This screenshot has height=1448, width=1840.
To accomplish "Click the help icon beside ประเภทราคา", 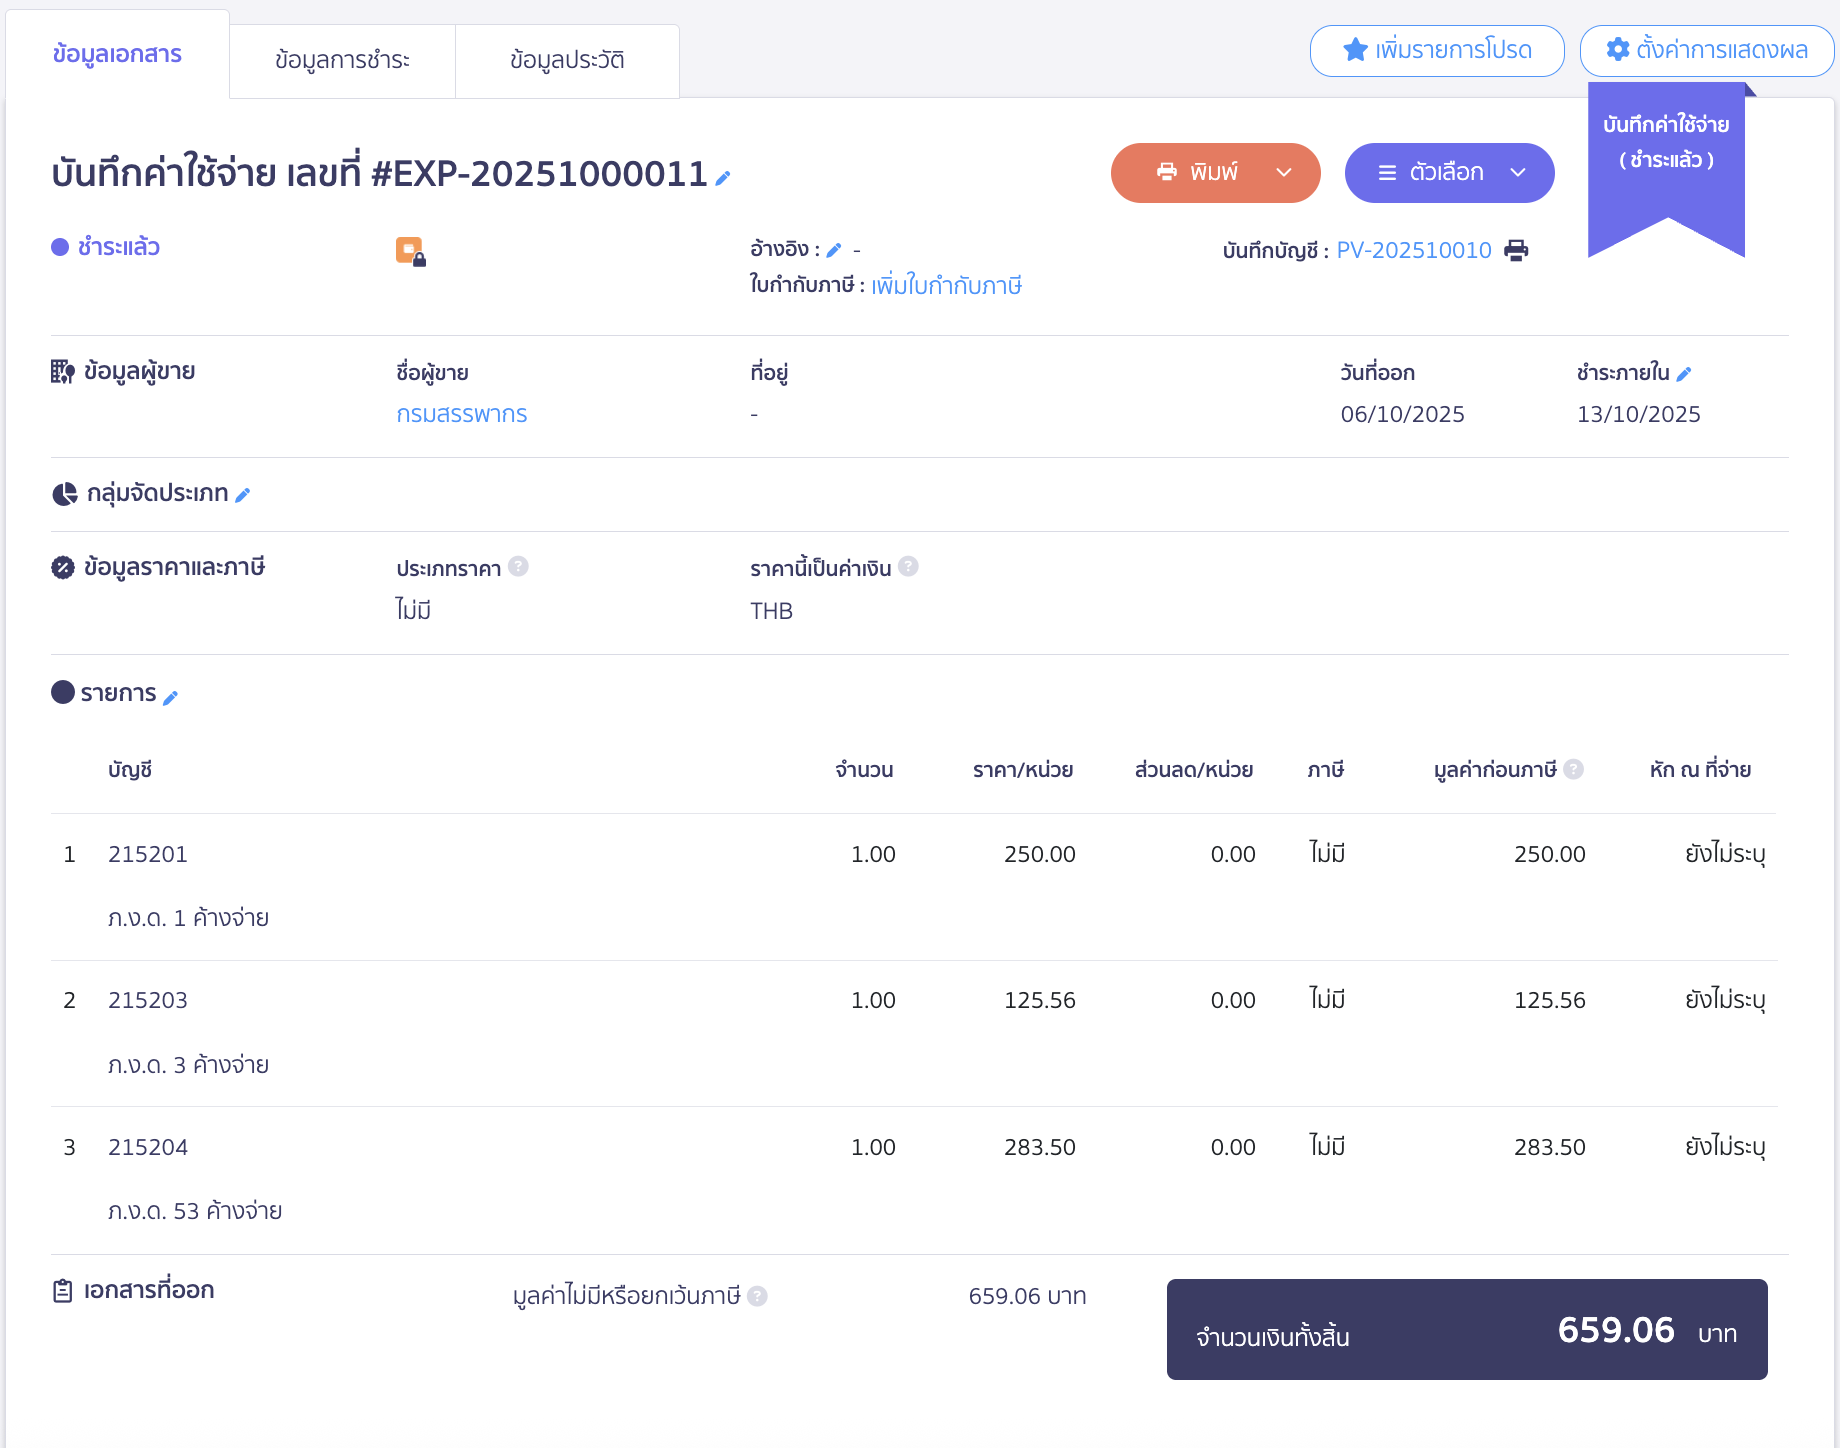I will (518, 567).
